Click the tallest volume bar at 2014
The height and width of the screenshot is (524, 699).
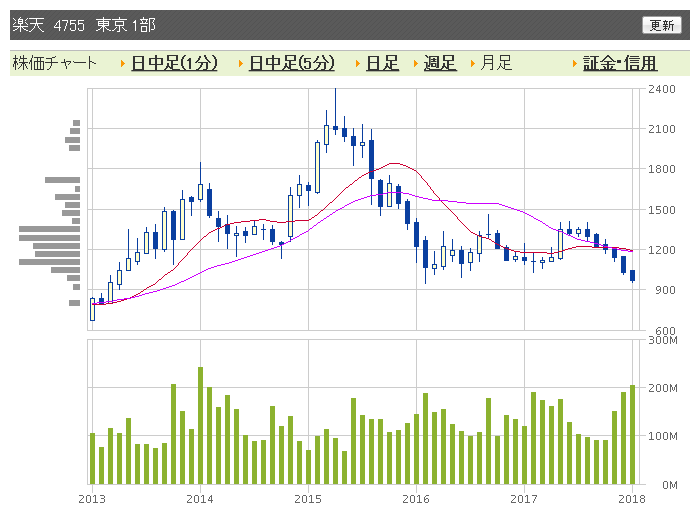200,425
